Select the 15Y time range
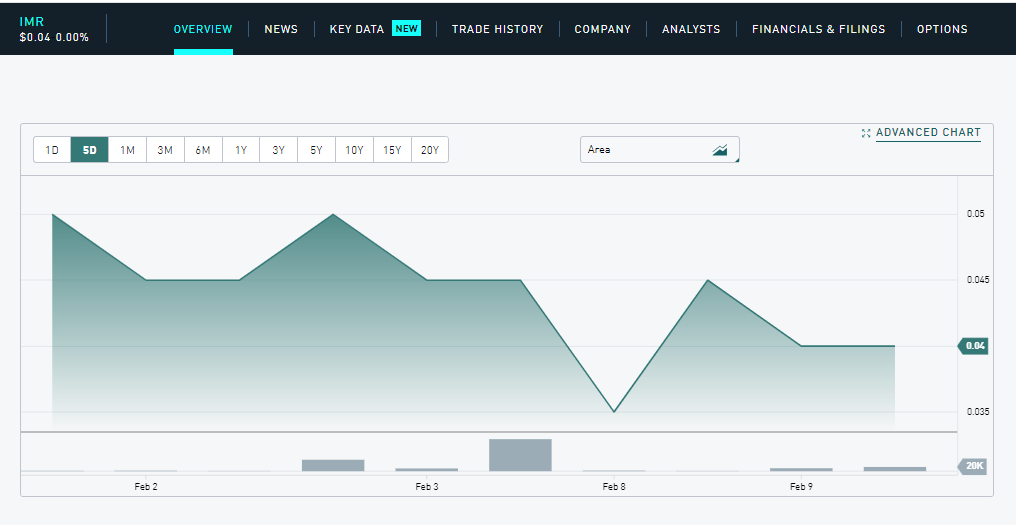The image size is (1016, 525). pyautogui.click(x=392, y=150)
